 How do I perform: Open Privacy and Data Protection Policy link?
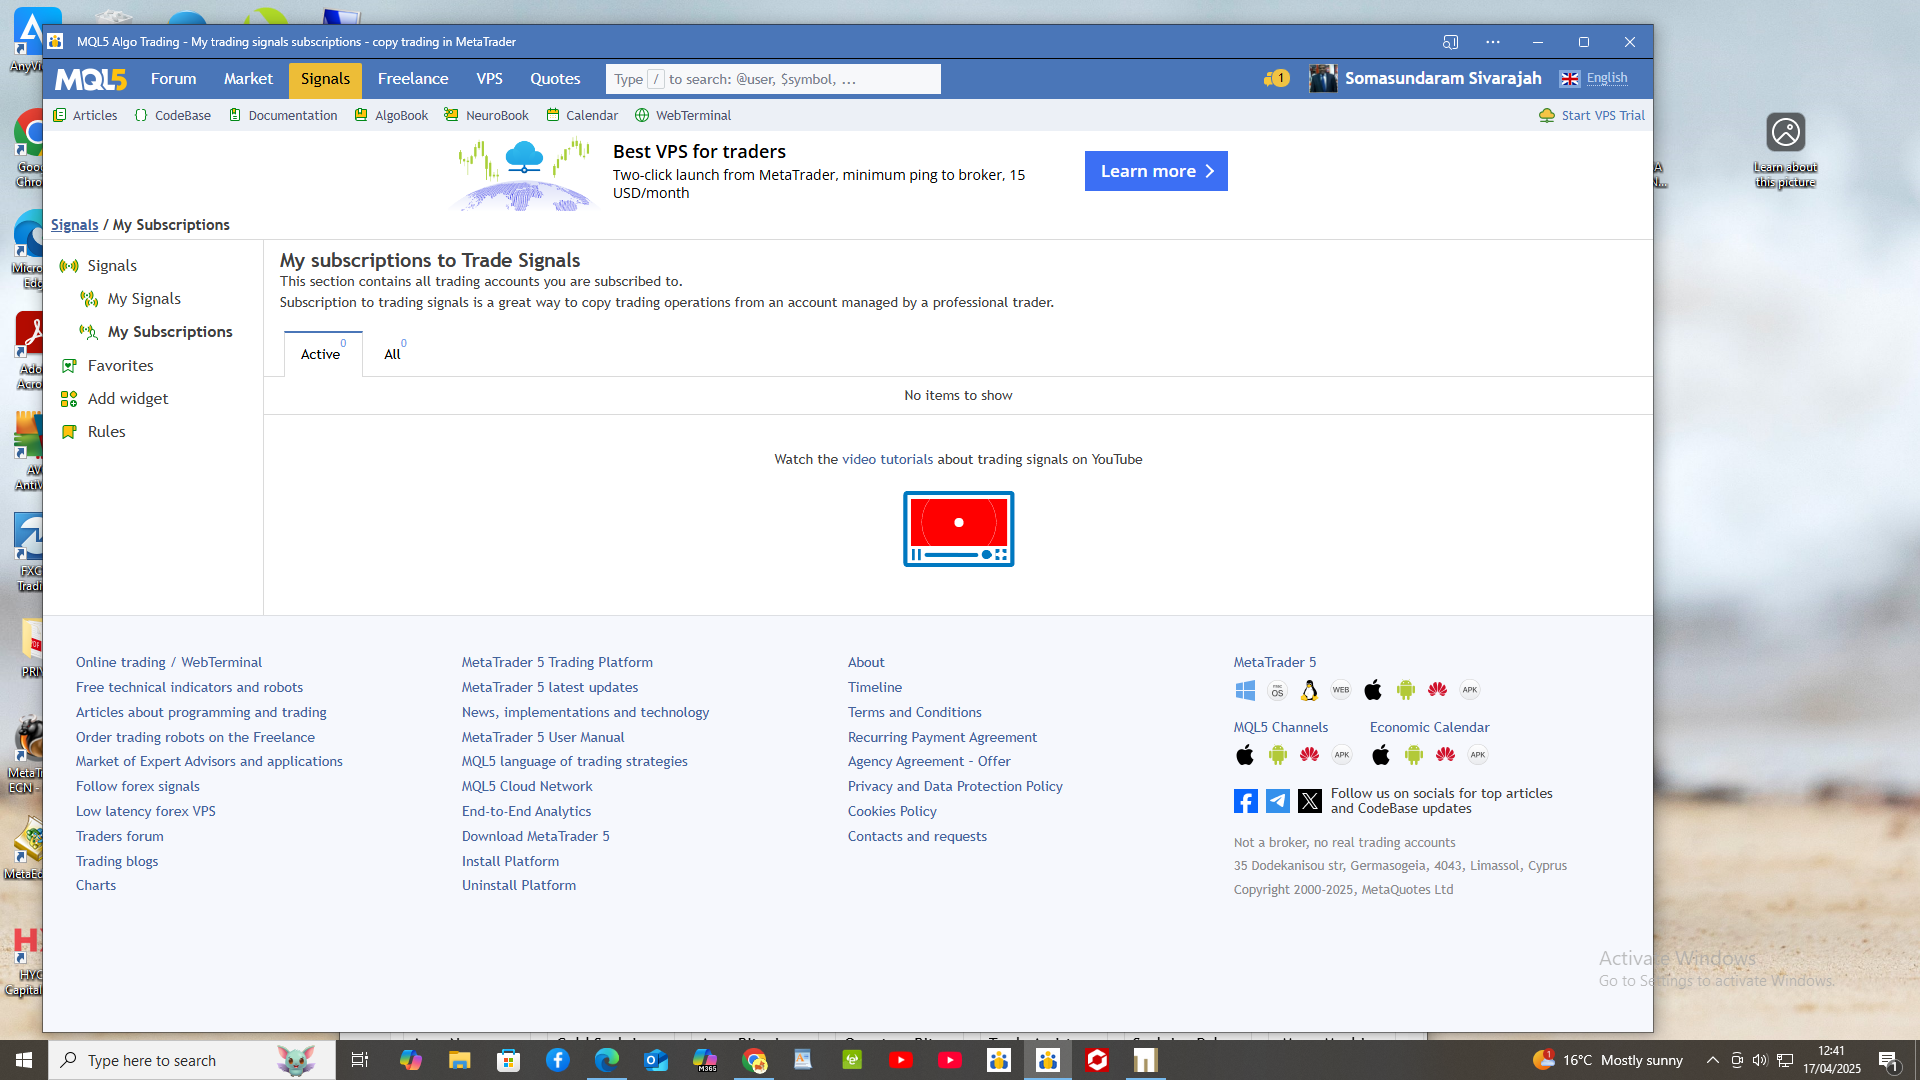pyautogui.click(x=955, y=787)
